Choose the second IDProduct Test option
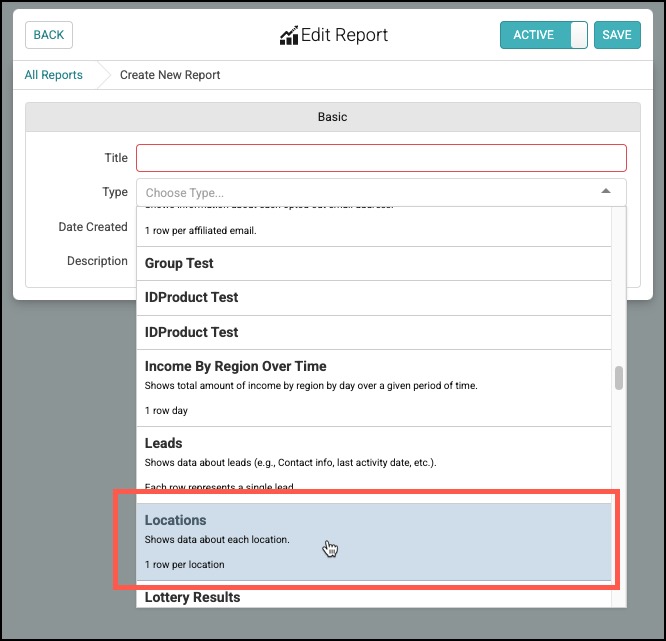This screenshot has width=666, height=641. pos(374,333)
